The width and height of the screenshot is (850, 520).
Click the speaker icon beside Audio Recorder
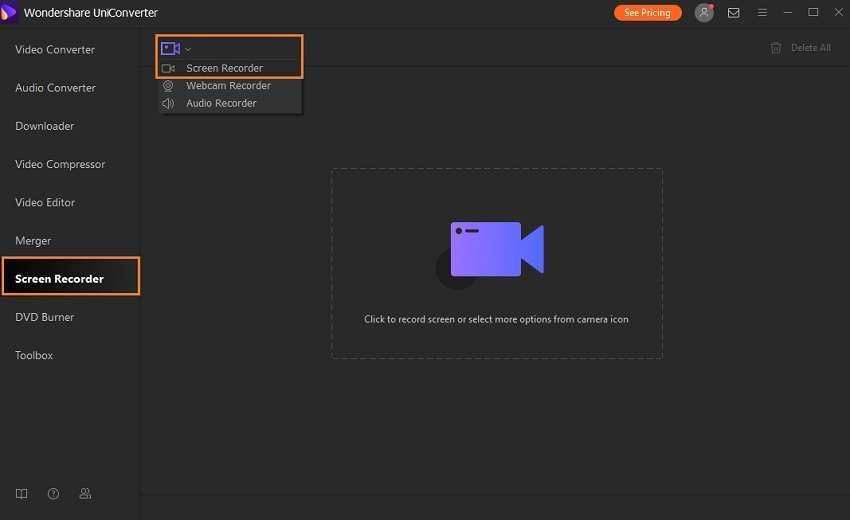[168, 103]
